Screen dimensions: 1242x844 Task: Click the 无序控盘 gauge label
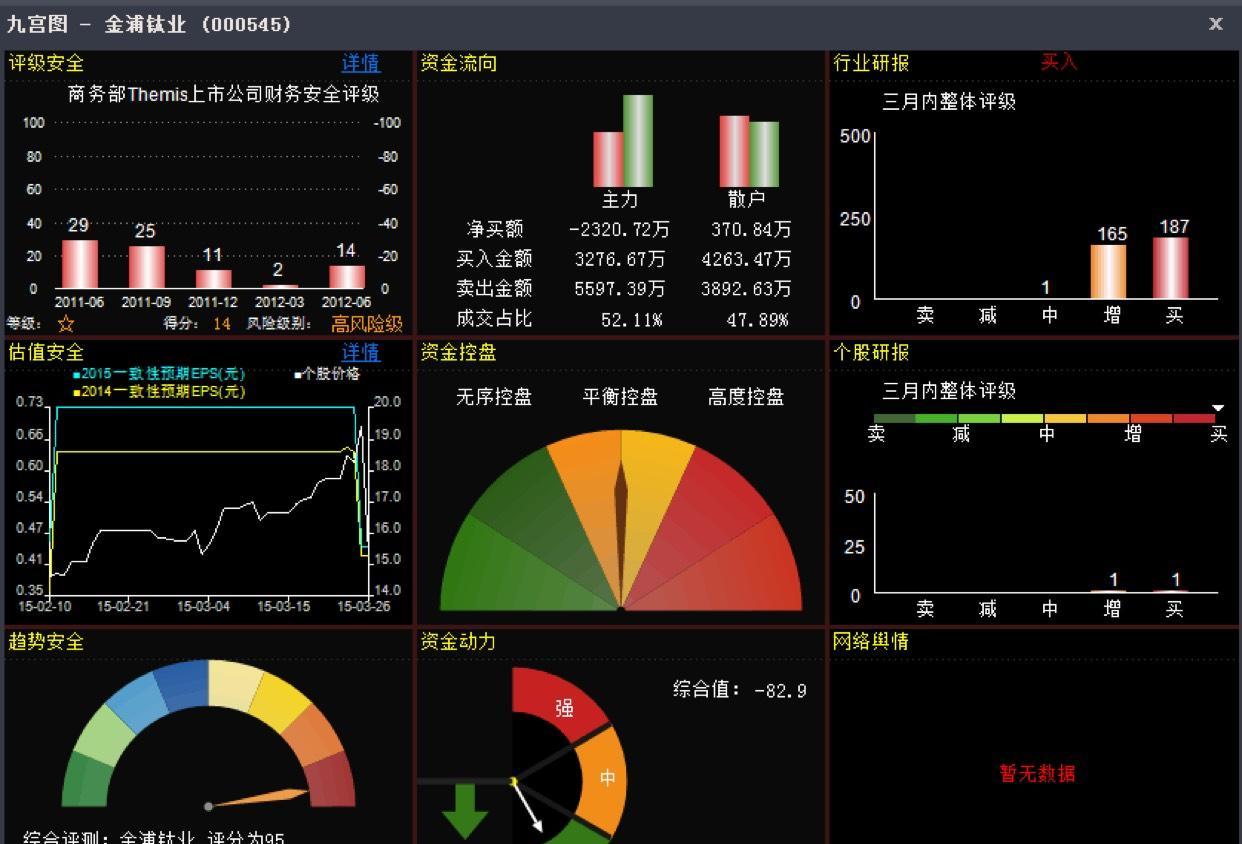[494, 397]
